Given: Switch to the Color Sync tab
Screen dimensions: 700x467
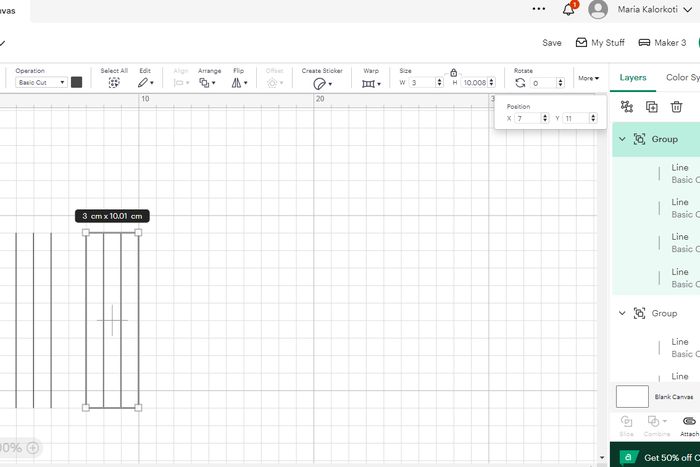Looking at the screenshot, I should 683,78.
